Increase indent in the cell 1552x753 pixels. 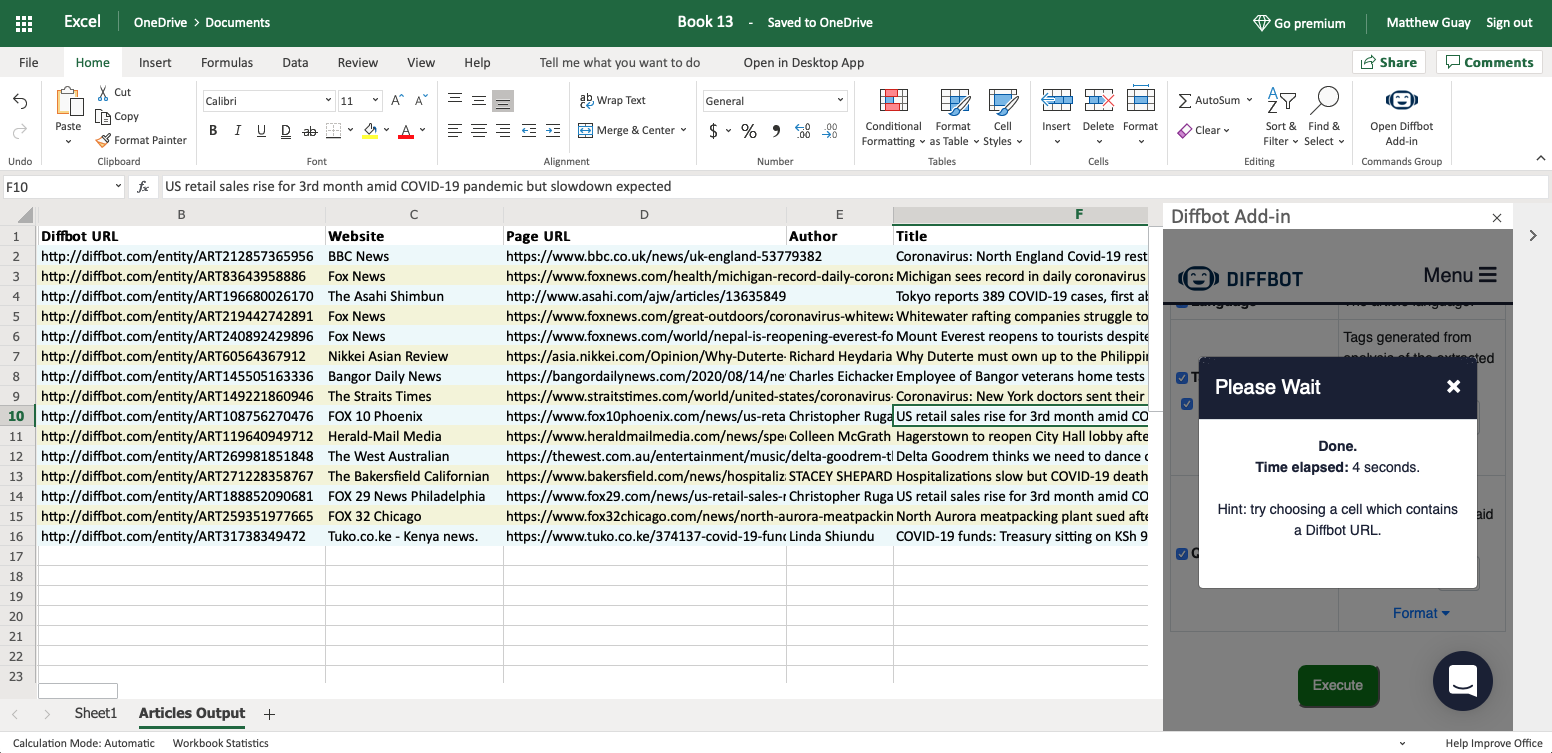(x=551, y=130)
